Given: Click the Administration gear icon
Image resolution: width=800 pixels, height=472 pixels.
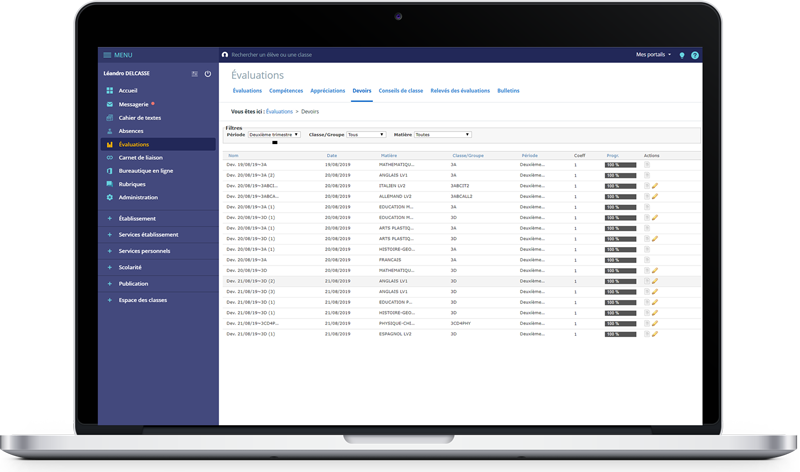Looking at the screenshot, I should tap(110, 197).
